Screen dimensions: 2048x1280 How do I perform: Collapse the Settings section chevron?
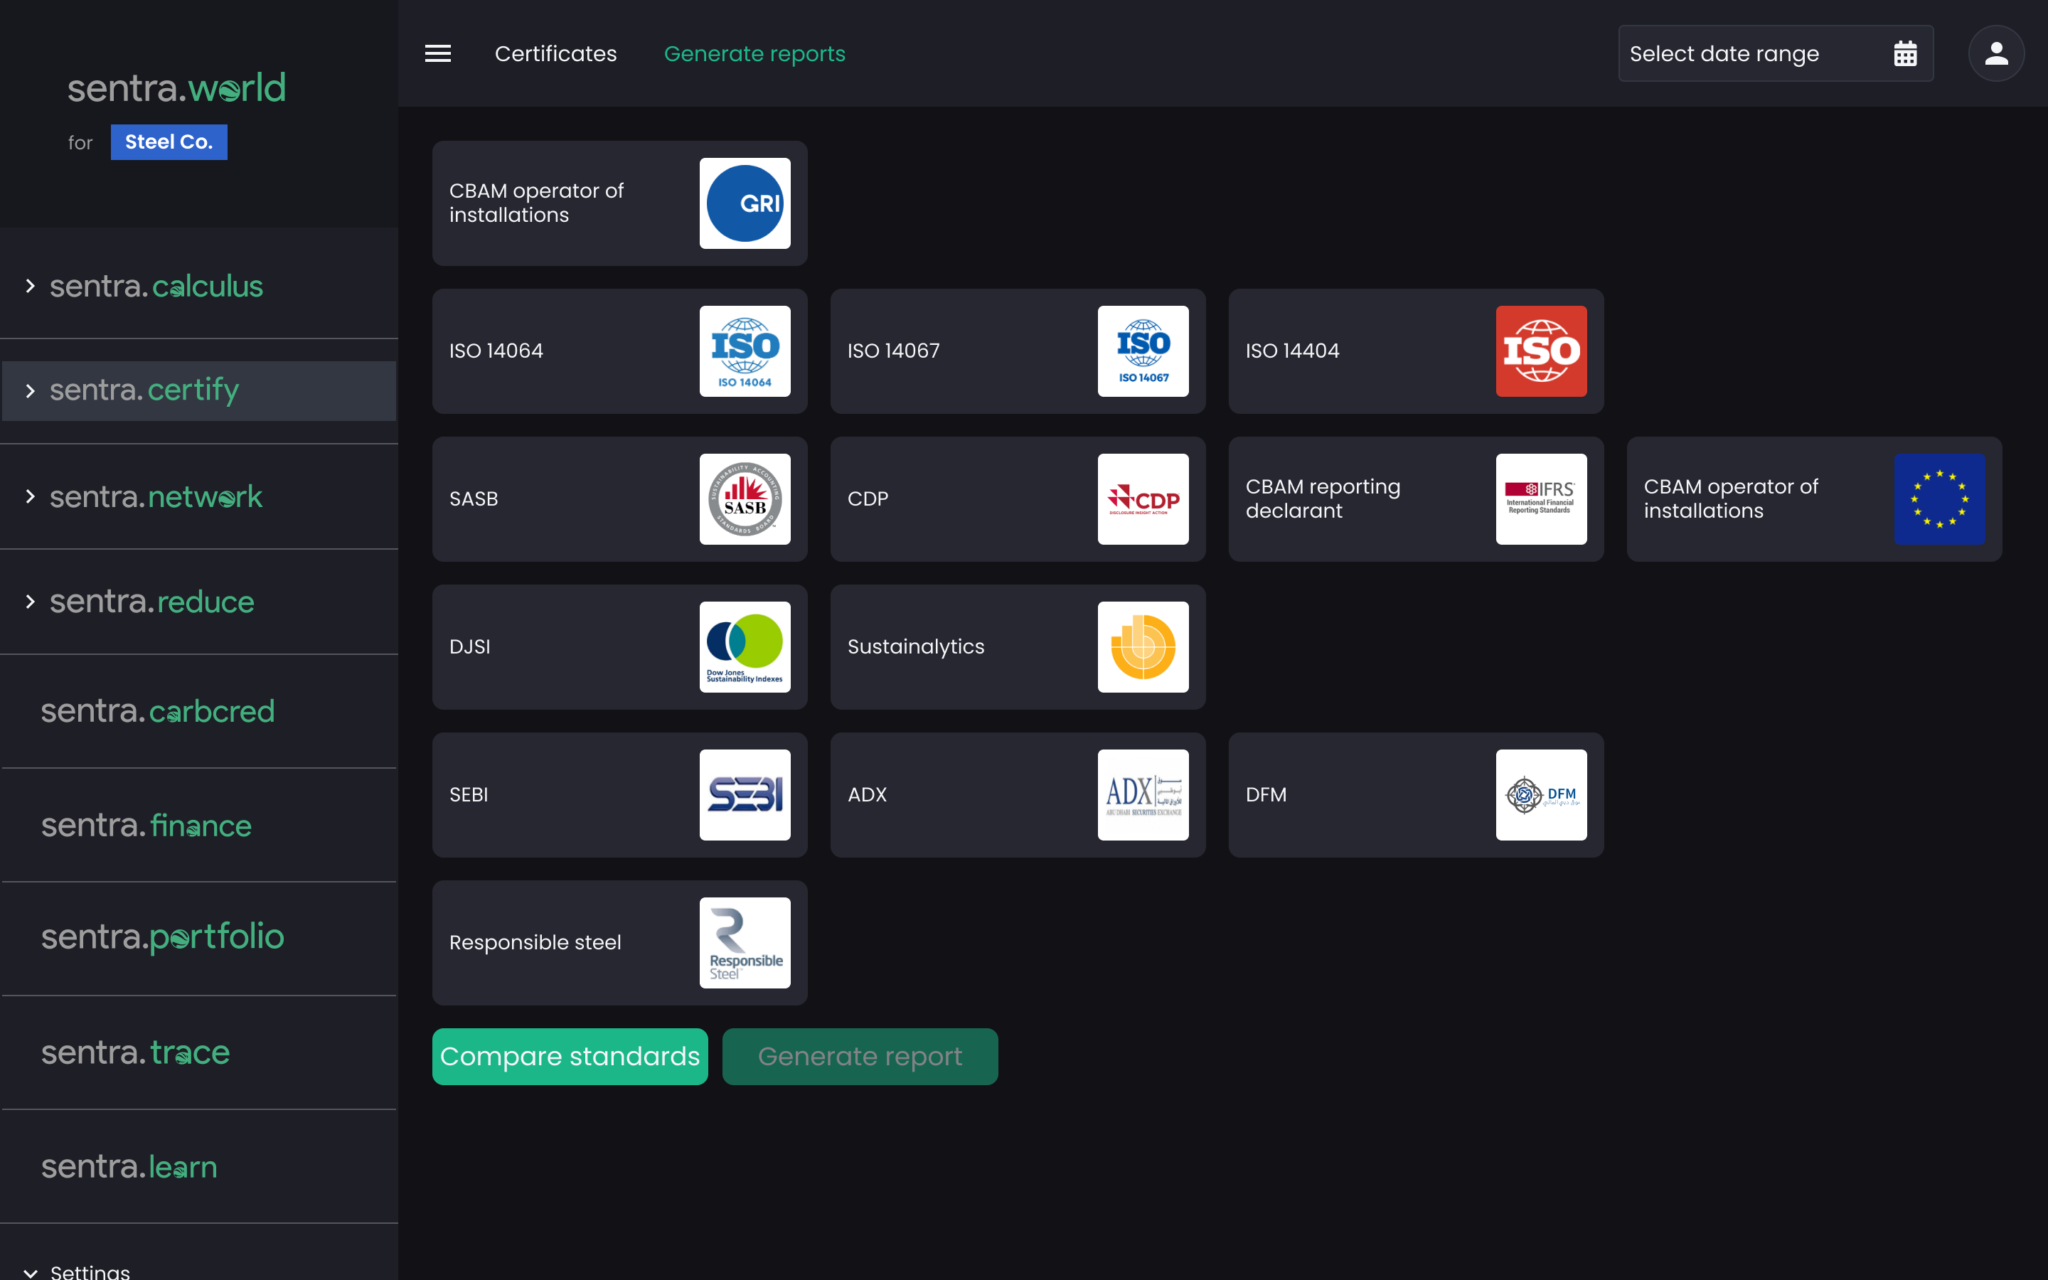(x=30, y=1272)
